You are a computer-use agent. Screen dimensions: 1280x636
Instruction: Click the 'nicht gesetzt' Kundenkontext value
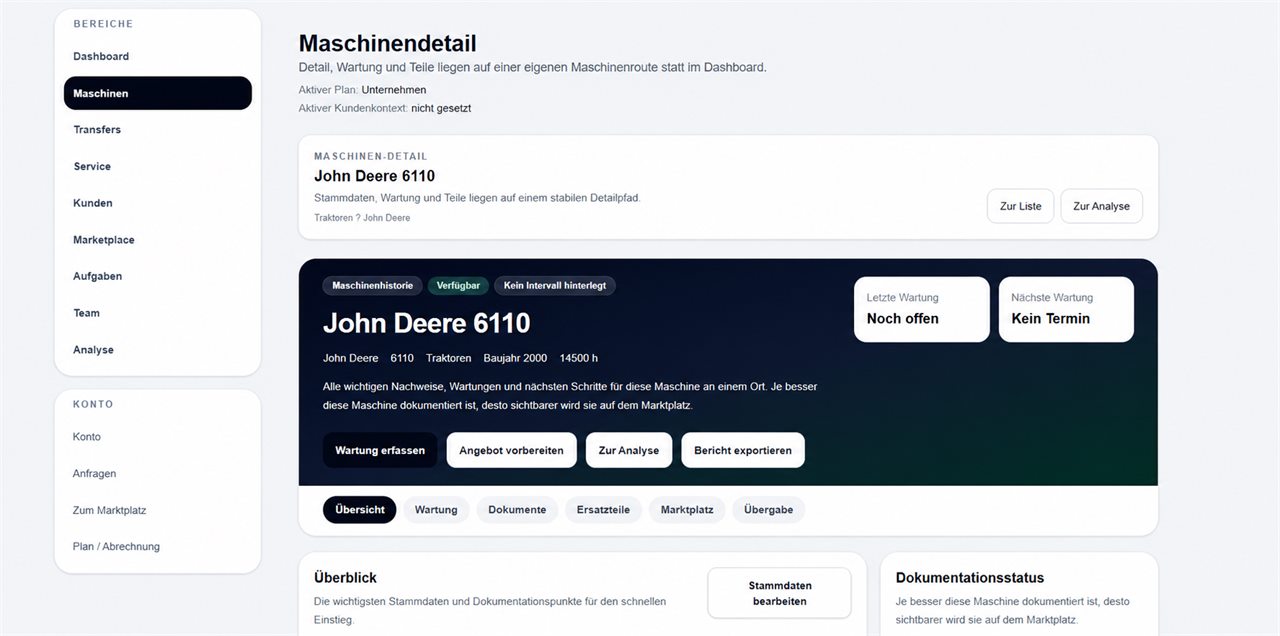pyautogui.click(x=441, y=108)
